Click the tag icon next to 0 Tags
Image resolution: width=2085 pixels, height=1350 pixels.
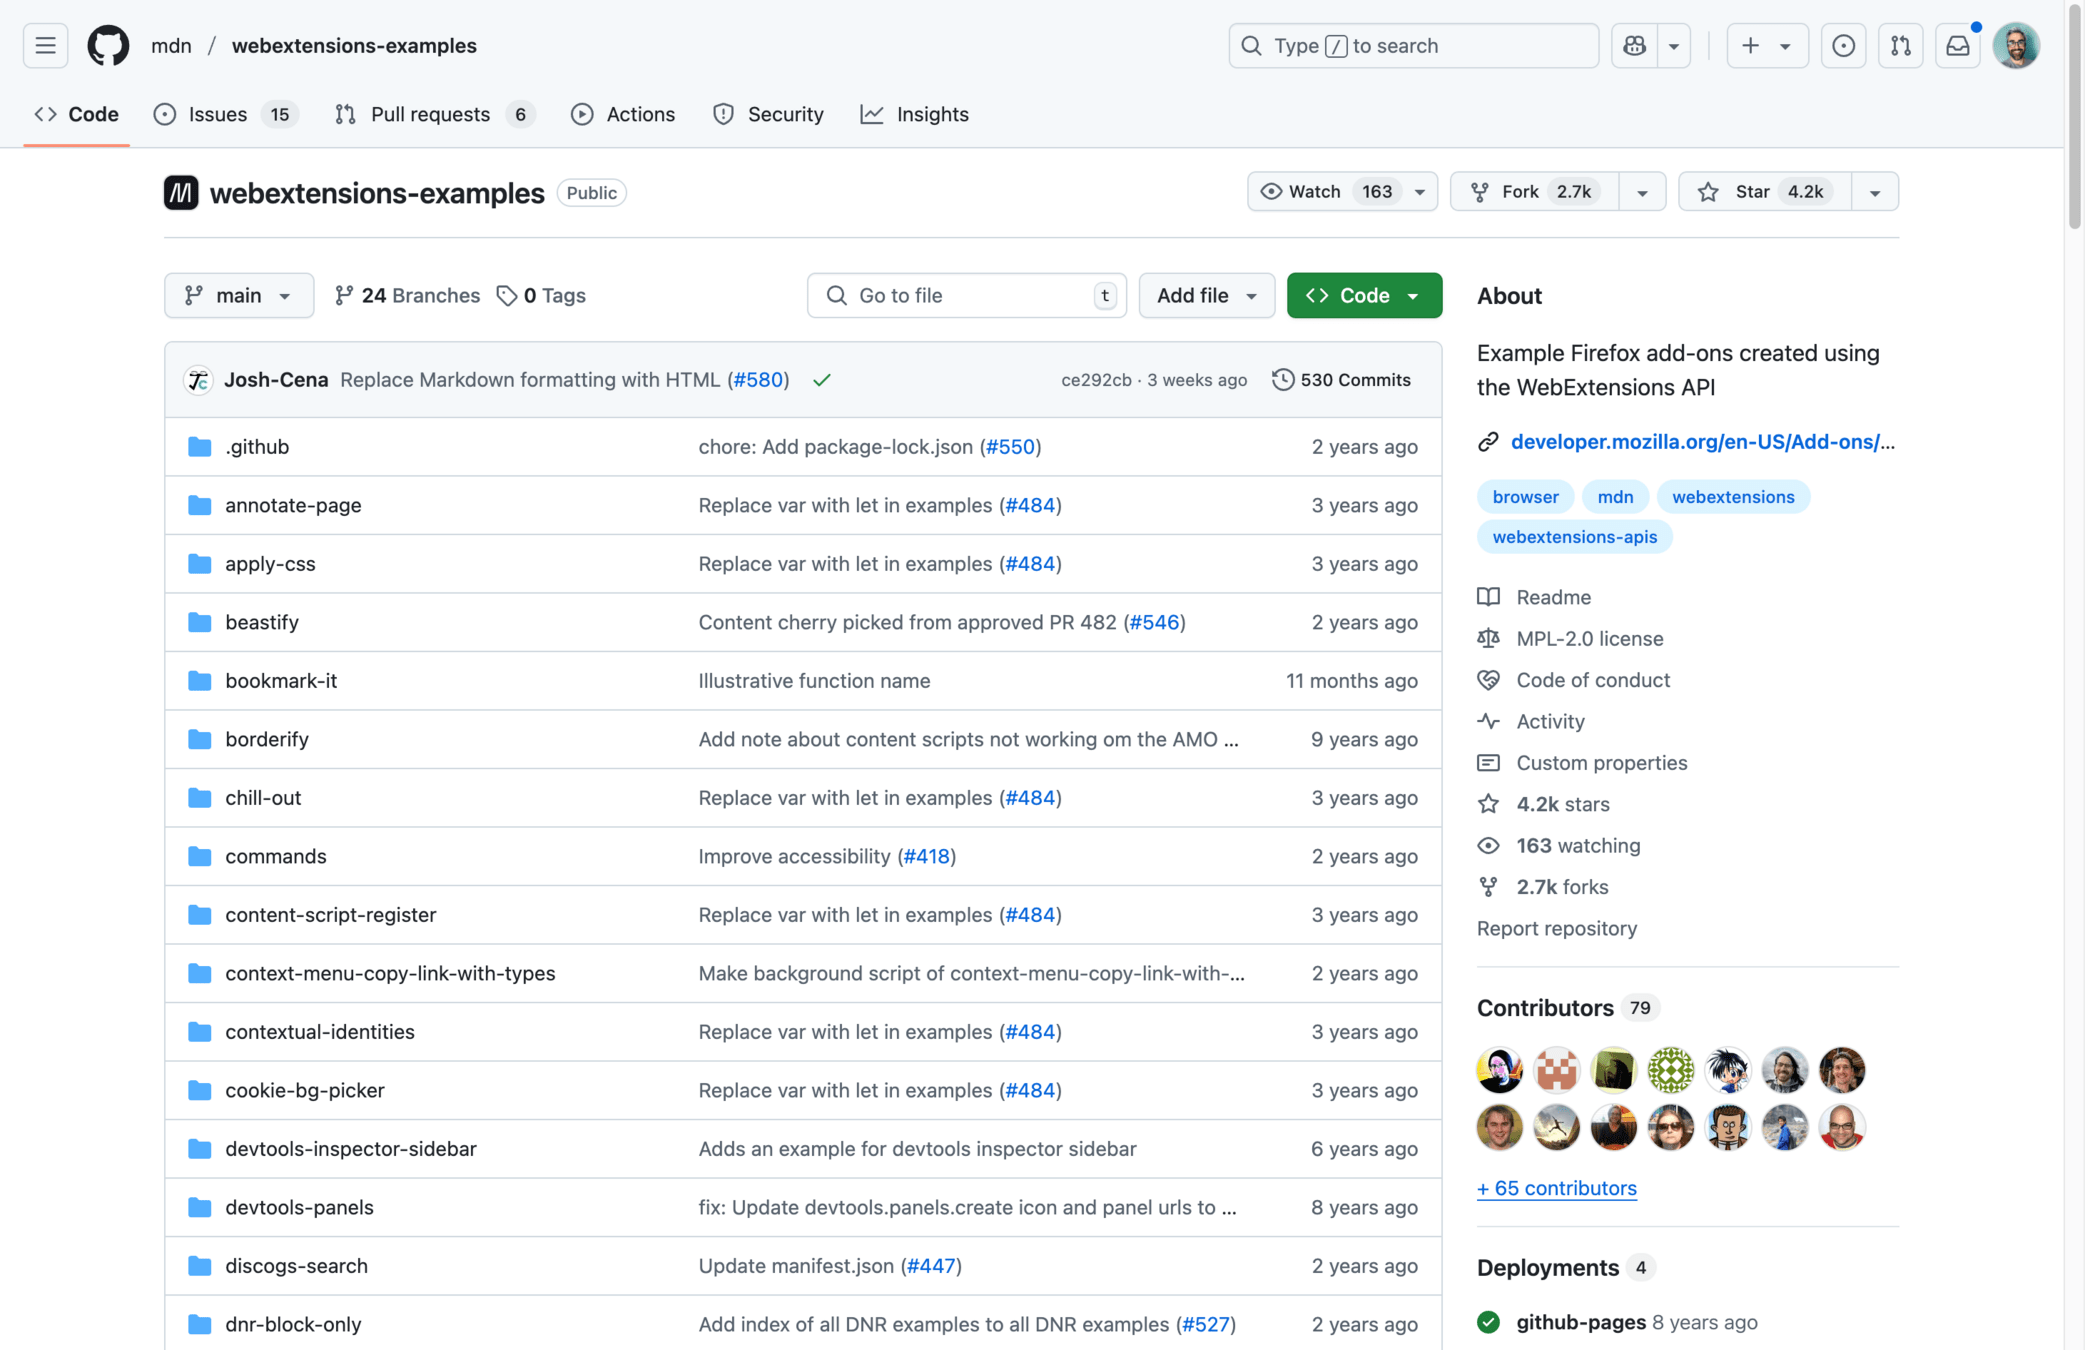pos(507,295)
